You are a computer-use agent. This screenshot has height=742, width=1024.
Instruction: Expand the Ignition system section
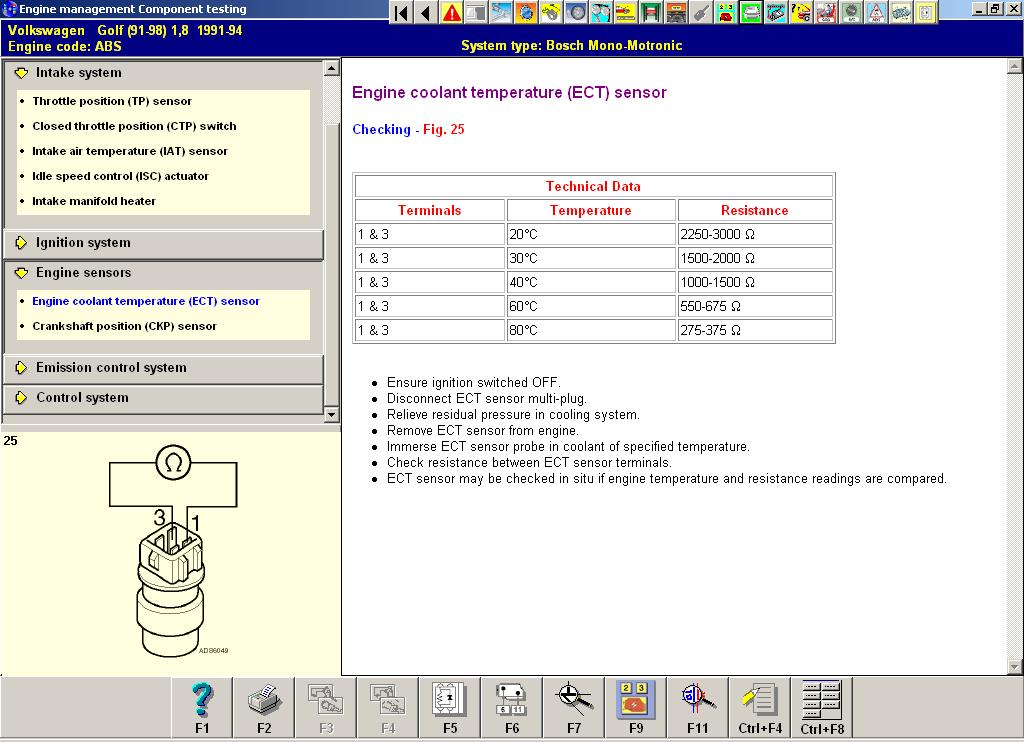[83, 243]
